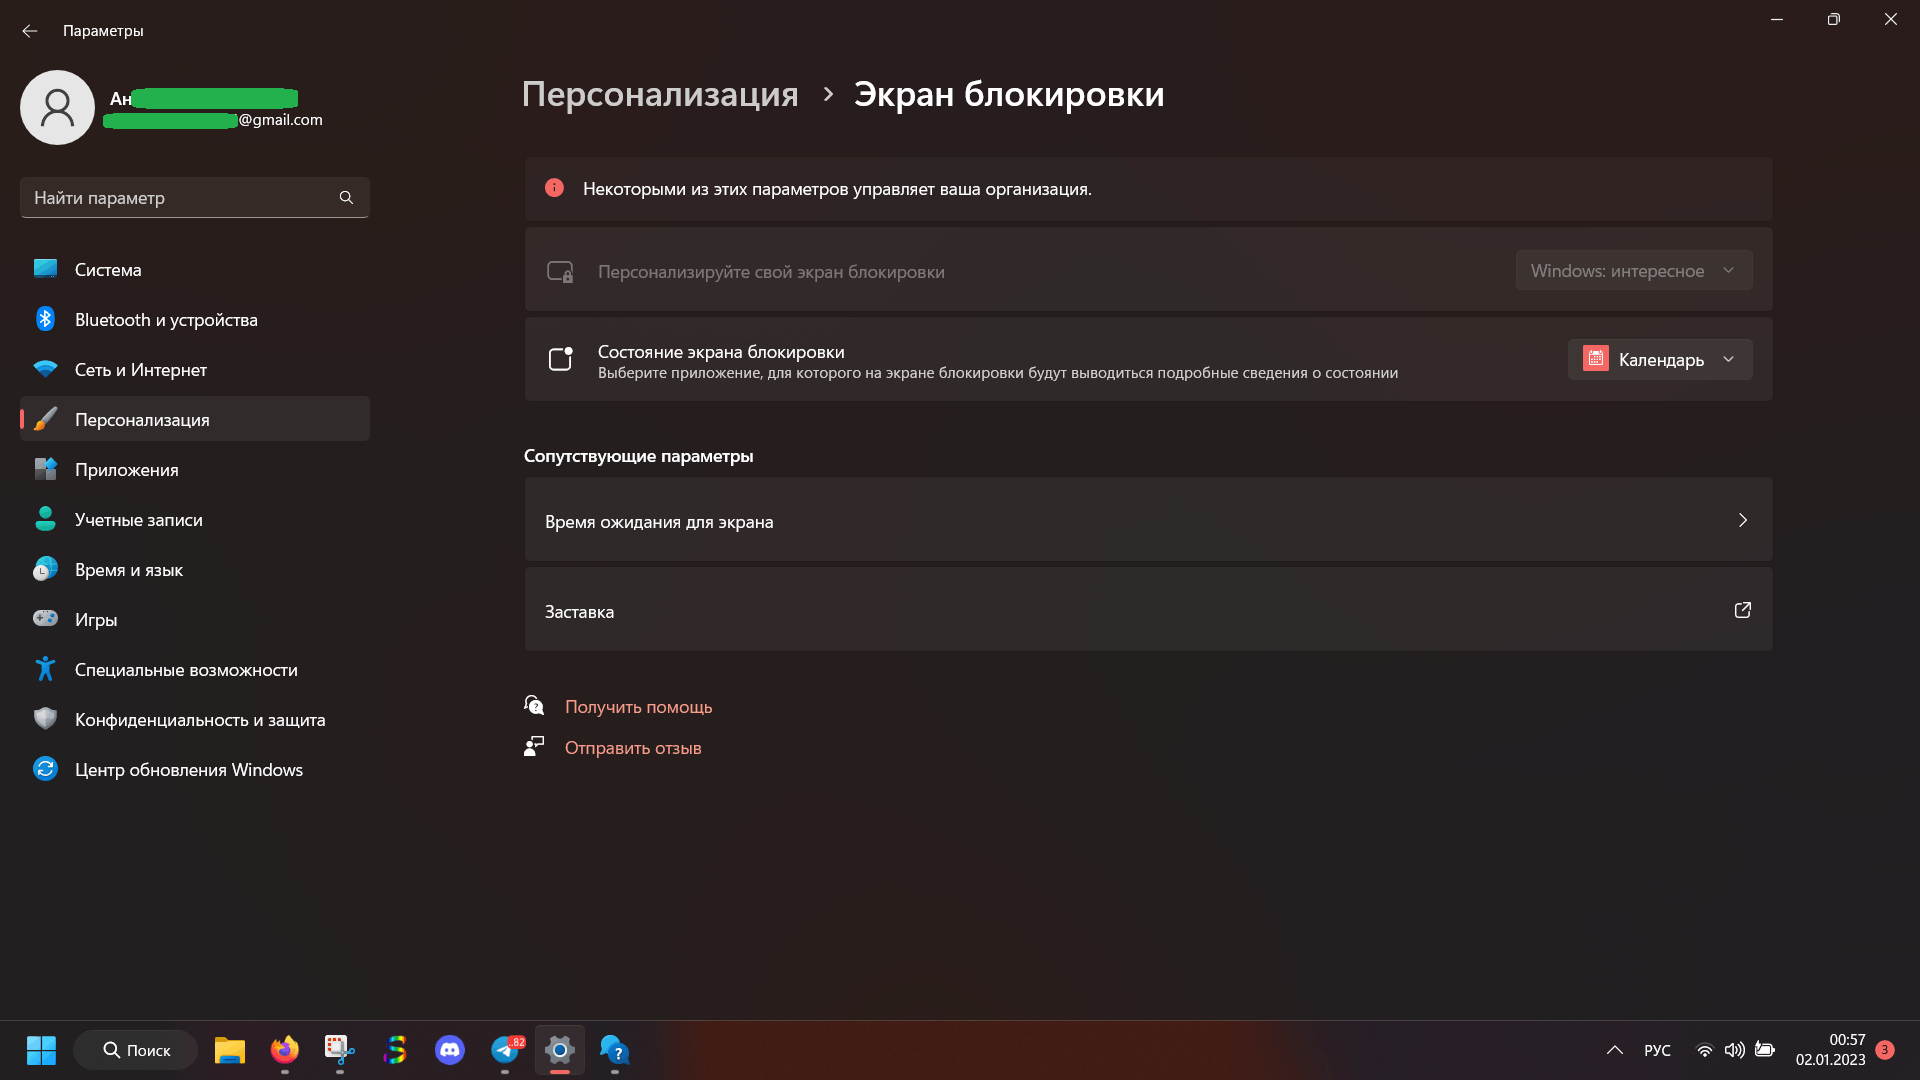Open Приложения settings section
The width and height of the screenshot is (1920, 1080).
pyautogui.click(x=128, y=468)
